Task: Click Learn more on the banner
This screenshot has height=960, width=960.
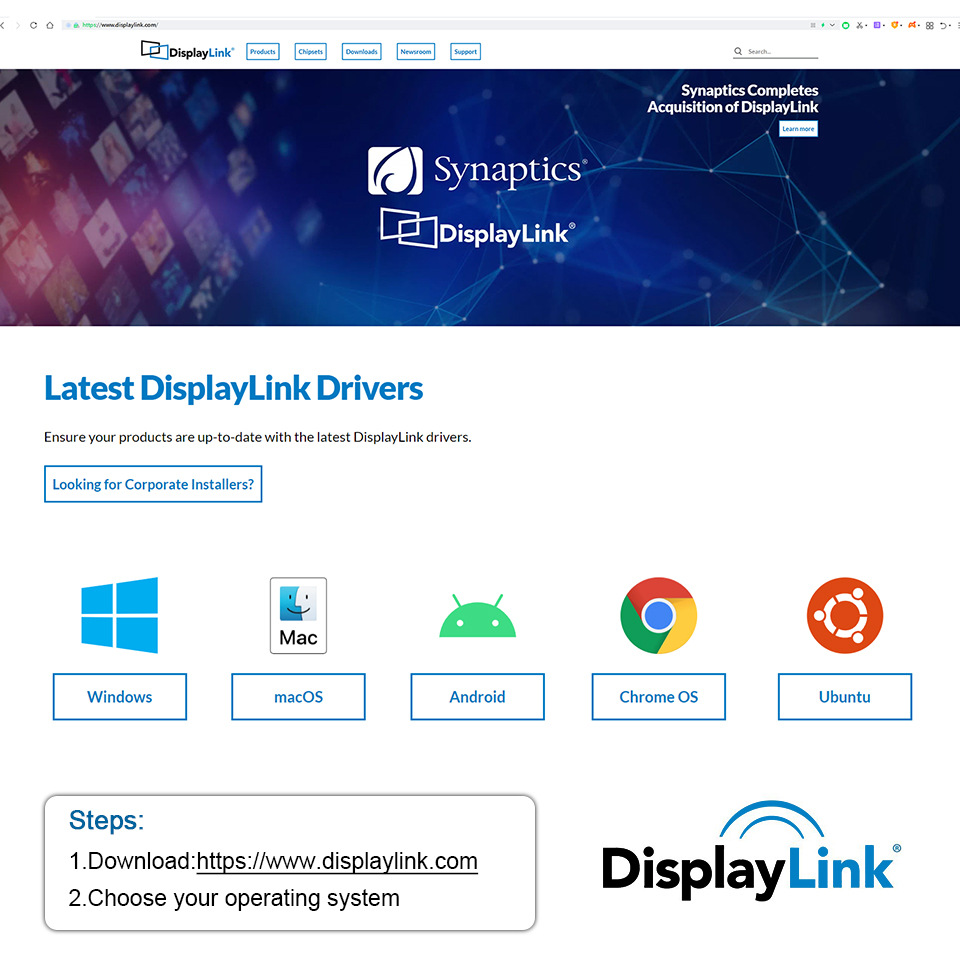Action: point(798,129)
